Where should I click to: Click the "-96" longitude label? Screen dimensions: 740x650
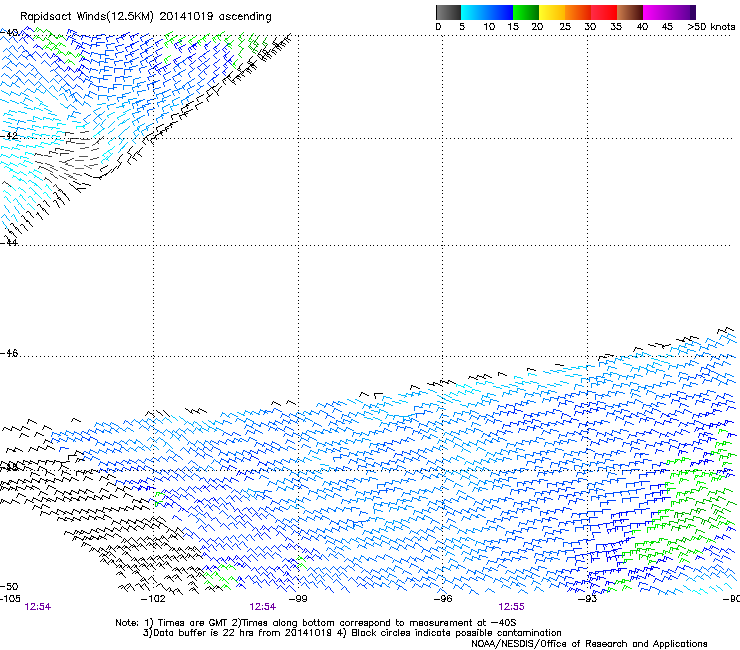443,599
